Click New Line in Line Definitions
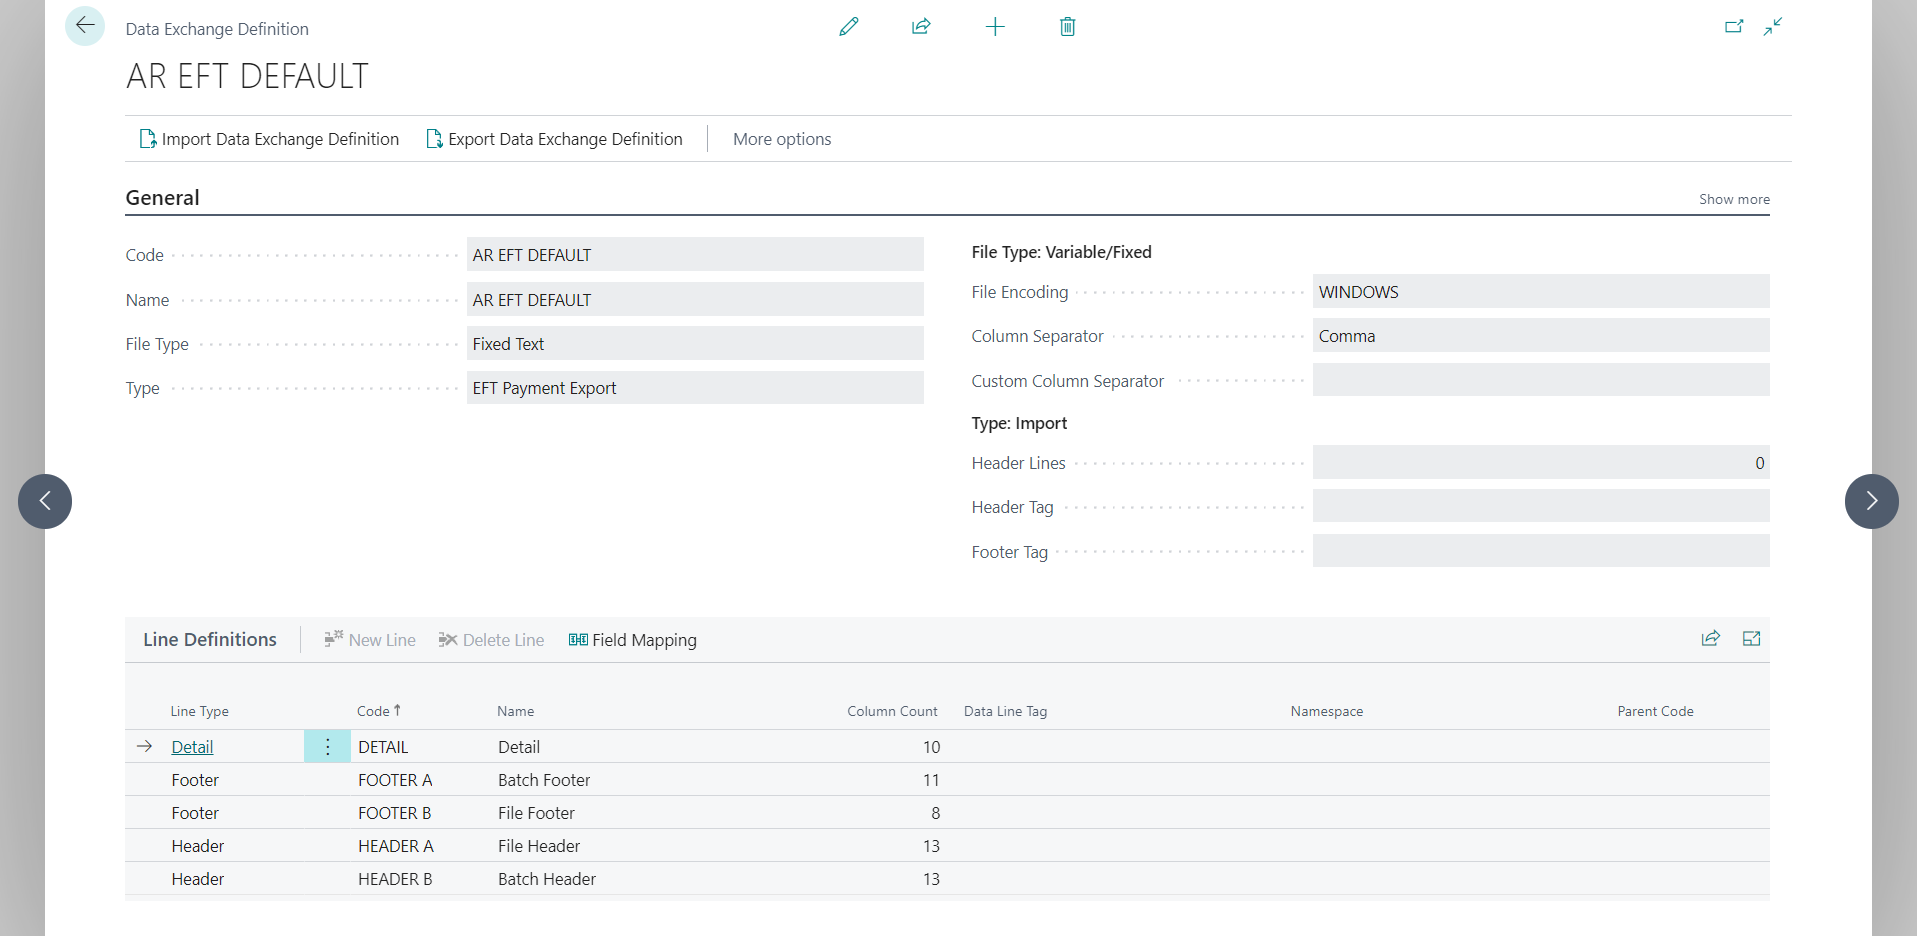 tap(370, 640)
